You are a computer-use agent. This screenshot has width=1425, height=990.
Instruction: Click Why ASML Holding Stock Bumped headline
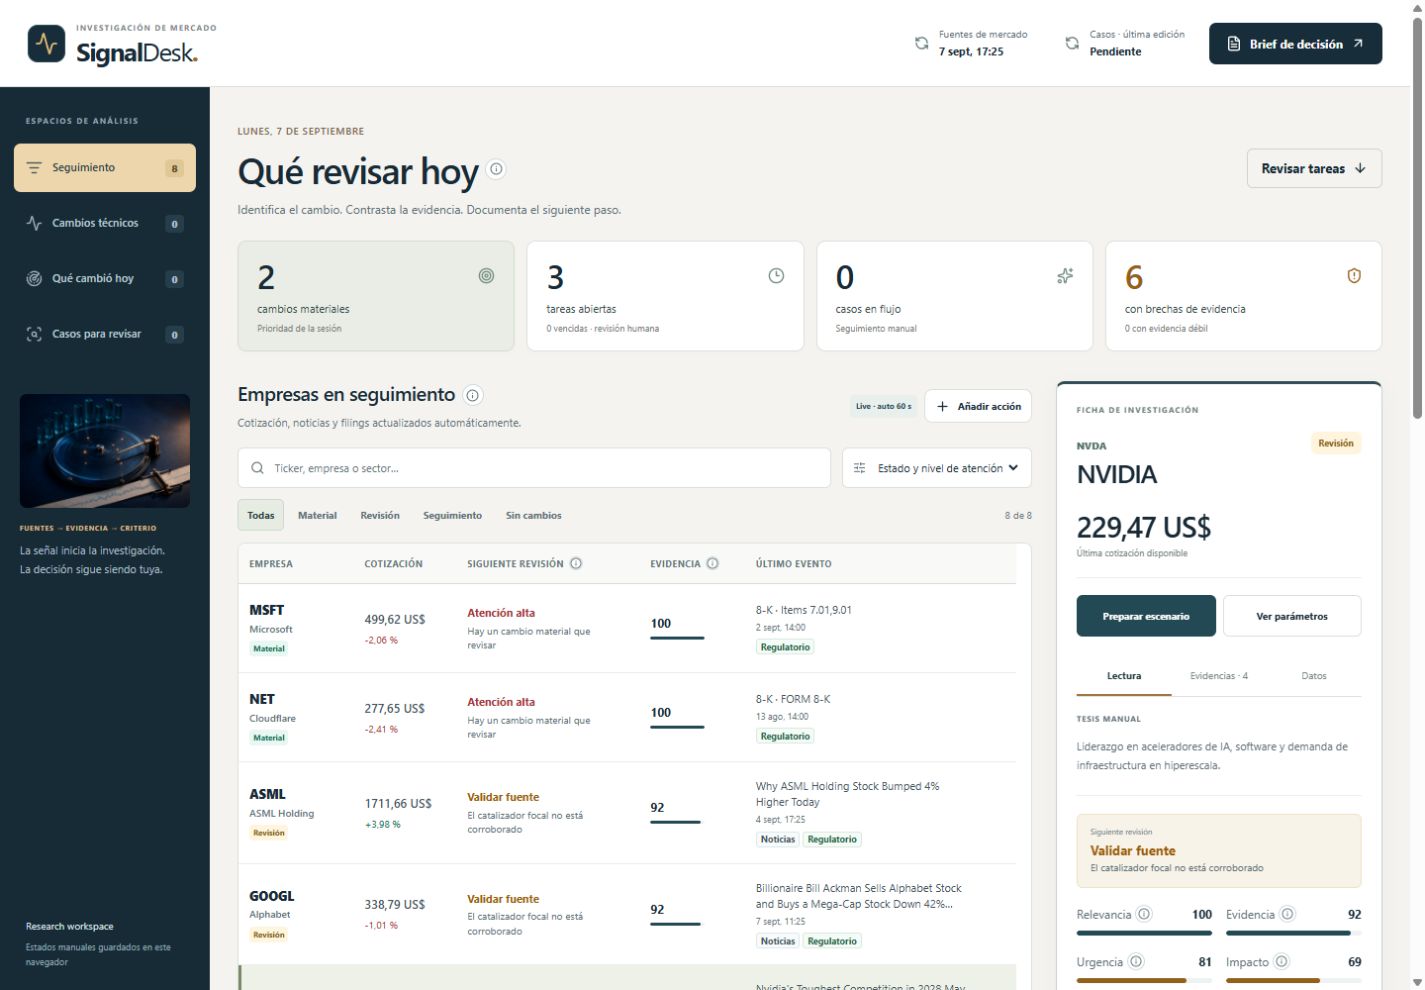point(847,794)
